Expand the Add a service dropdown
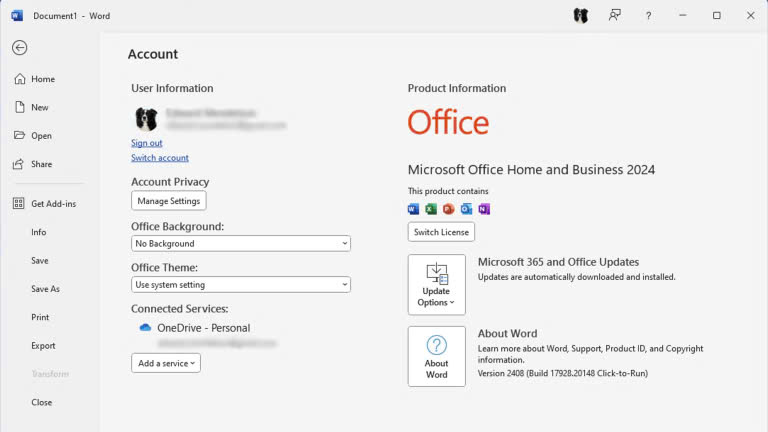 pyautogui.click(x=166, y=363)
